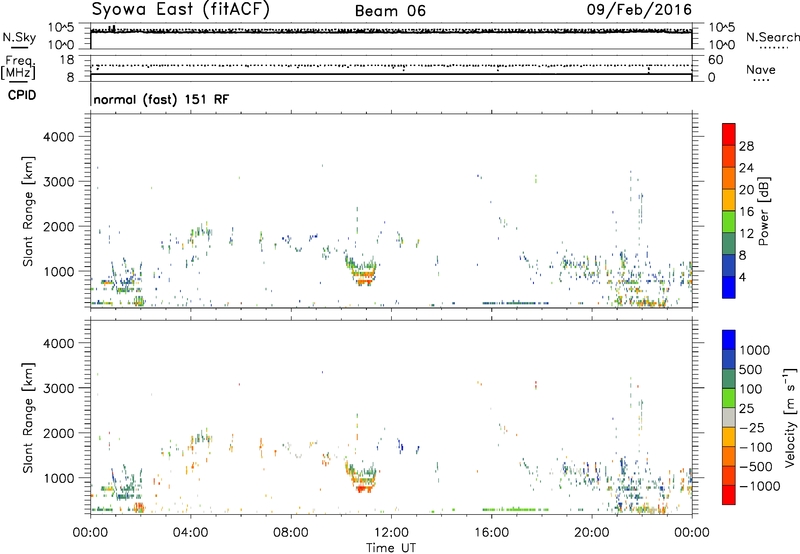The height and width of the screenshot is (554, 800).
Task: Click the "-1000" velocity color bar label
Action: tap(760, 486)
